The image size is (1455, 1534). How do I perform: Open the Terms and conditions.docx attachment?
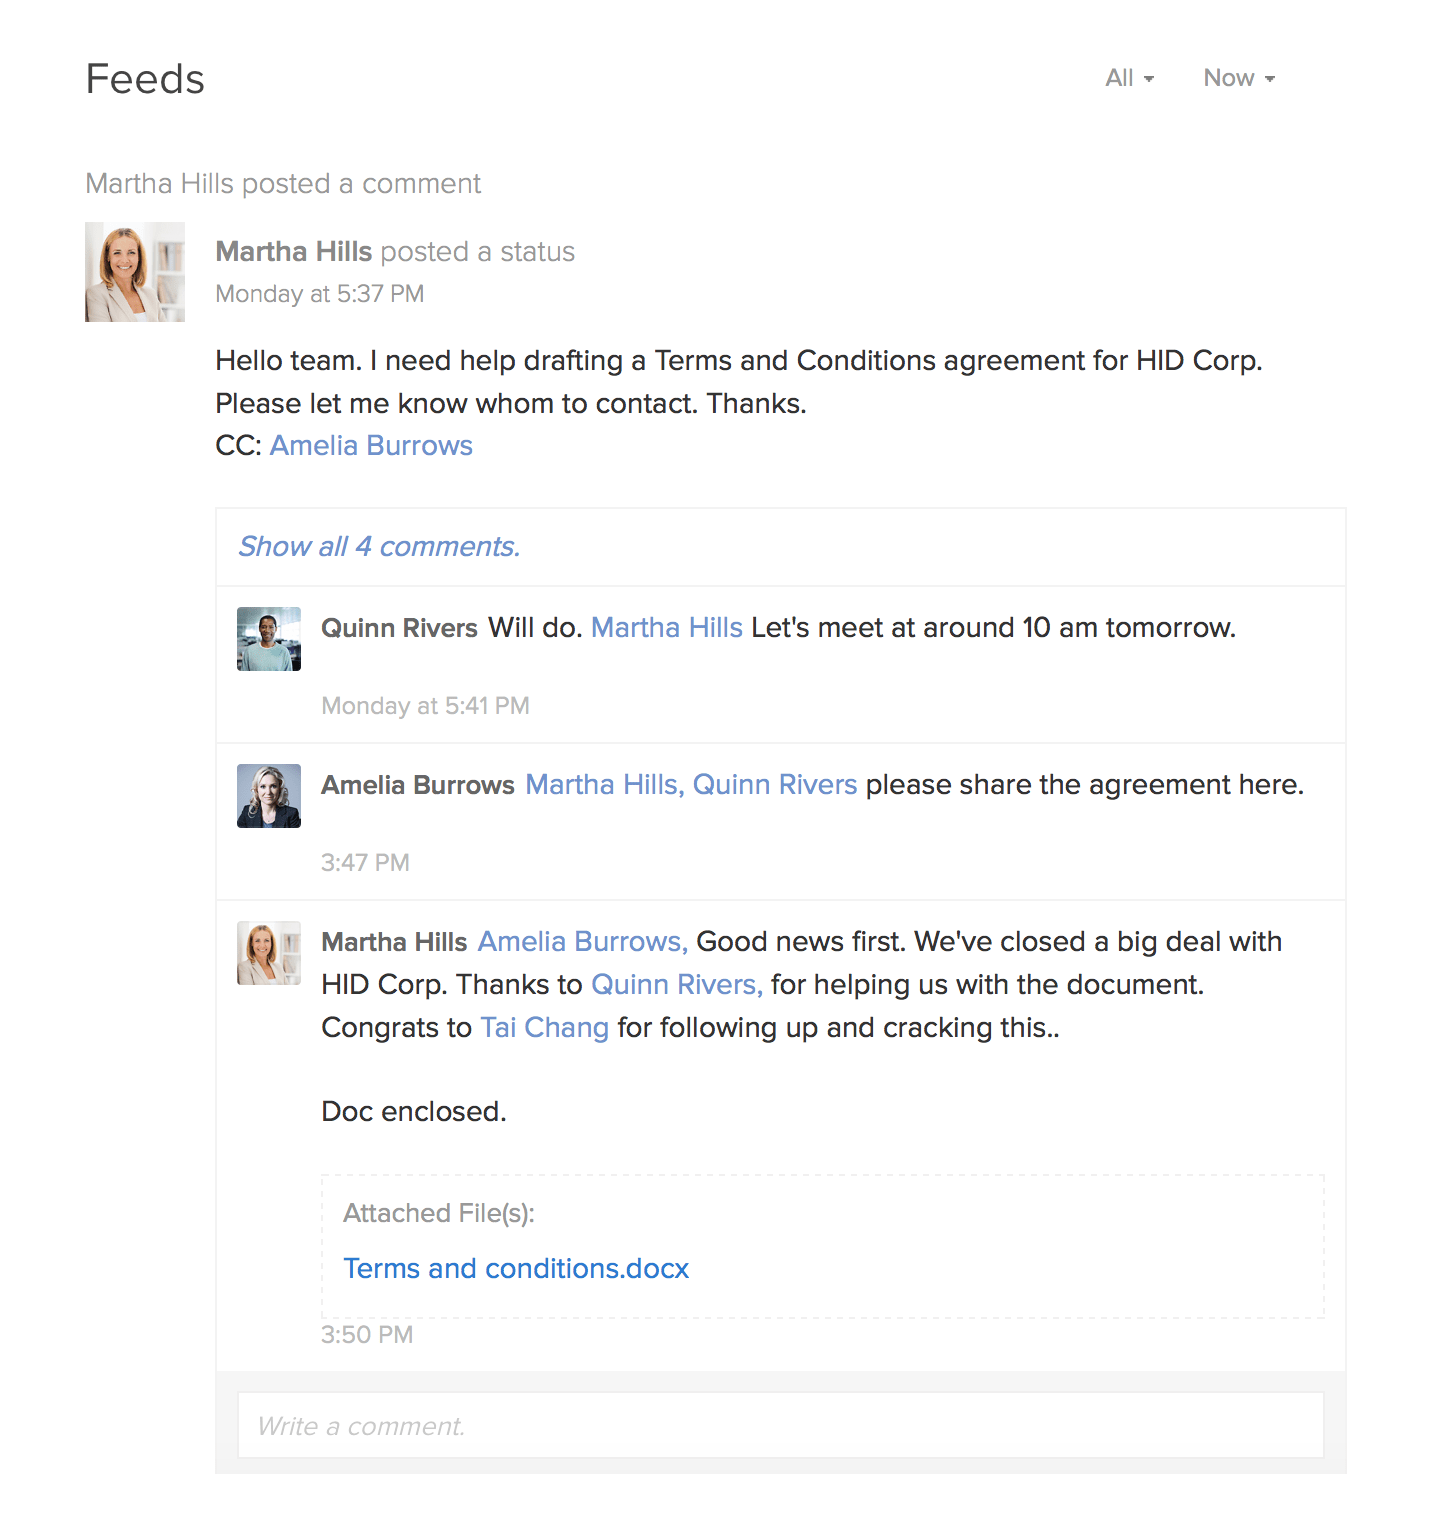point(515,1268)
